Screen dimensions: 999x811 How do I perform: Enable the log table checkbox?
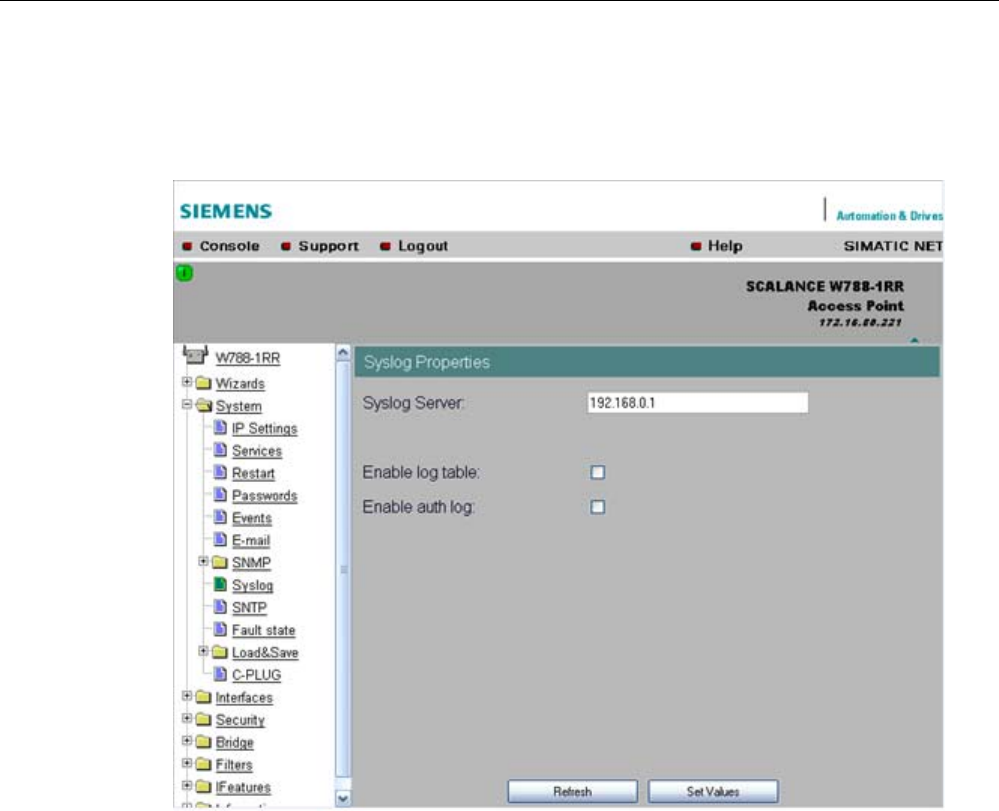pyautogui.click(x=598, y=472)
